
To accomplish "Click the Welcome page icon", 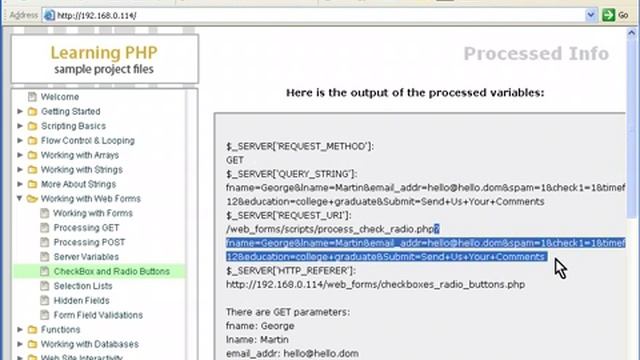I will tap(32, 97).
